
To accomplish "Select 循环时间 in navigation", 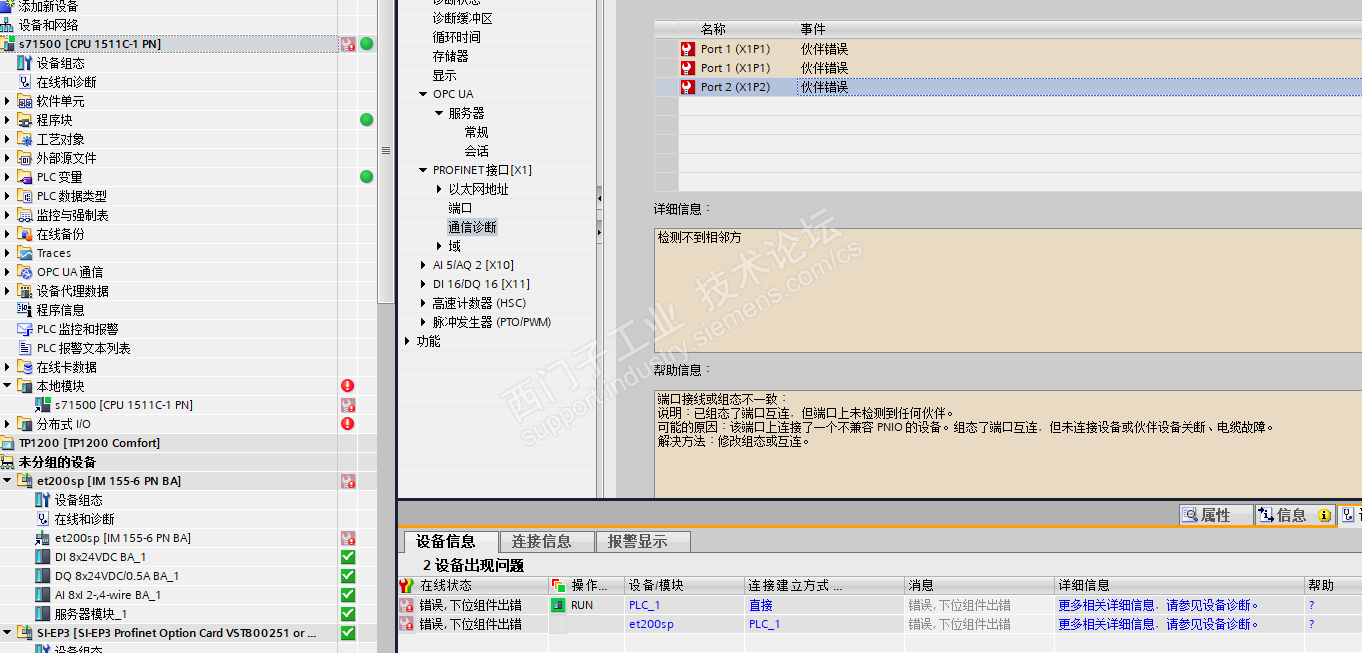I will 456,37.
